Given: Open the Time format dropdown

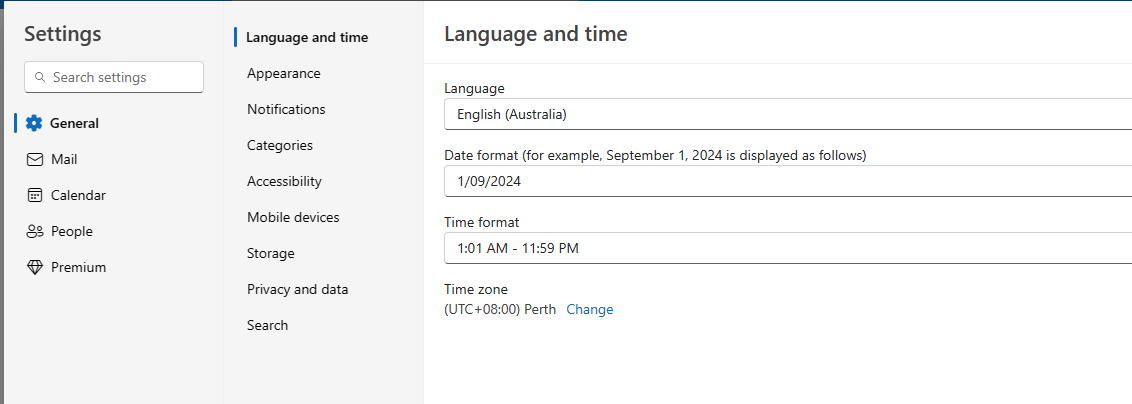Looking at the screenshot, I should click(x=788, y=248).
